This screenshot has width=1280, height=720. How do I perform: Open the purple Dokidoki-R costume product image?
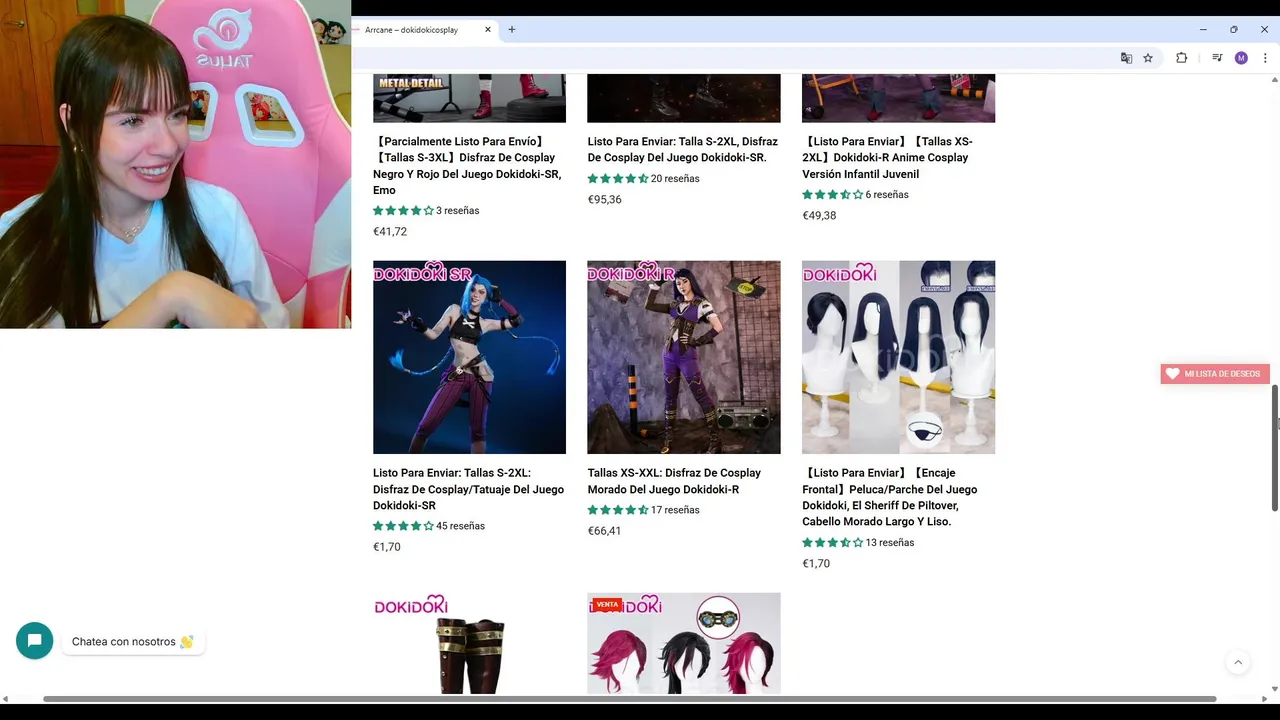684,357
